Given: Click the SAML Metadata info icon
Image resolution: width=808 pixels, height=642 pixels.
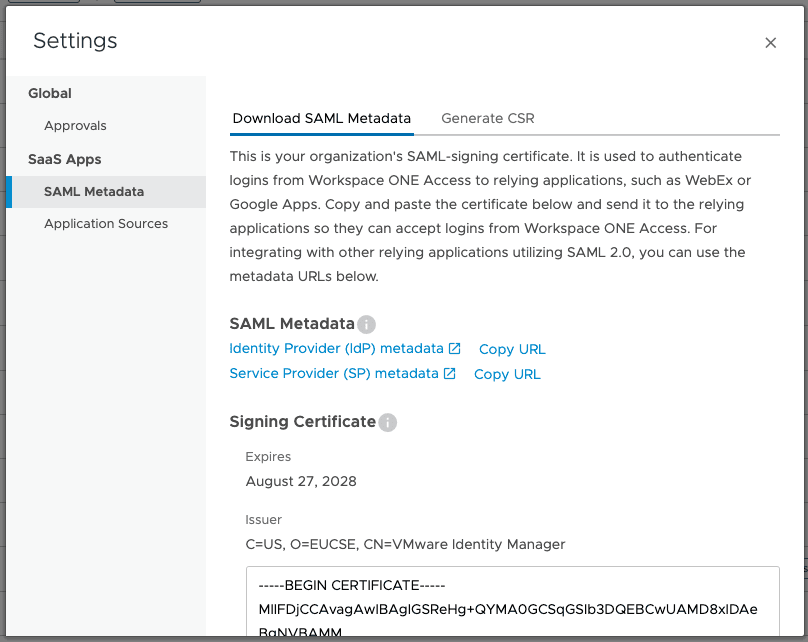Looking at the screenshot, I should (366, 325).
